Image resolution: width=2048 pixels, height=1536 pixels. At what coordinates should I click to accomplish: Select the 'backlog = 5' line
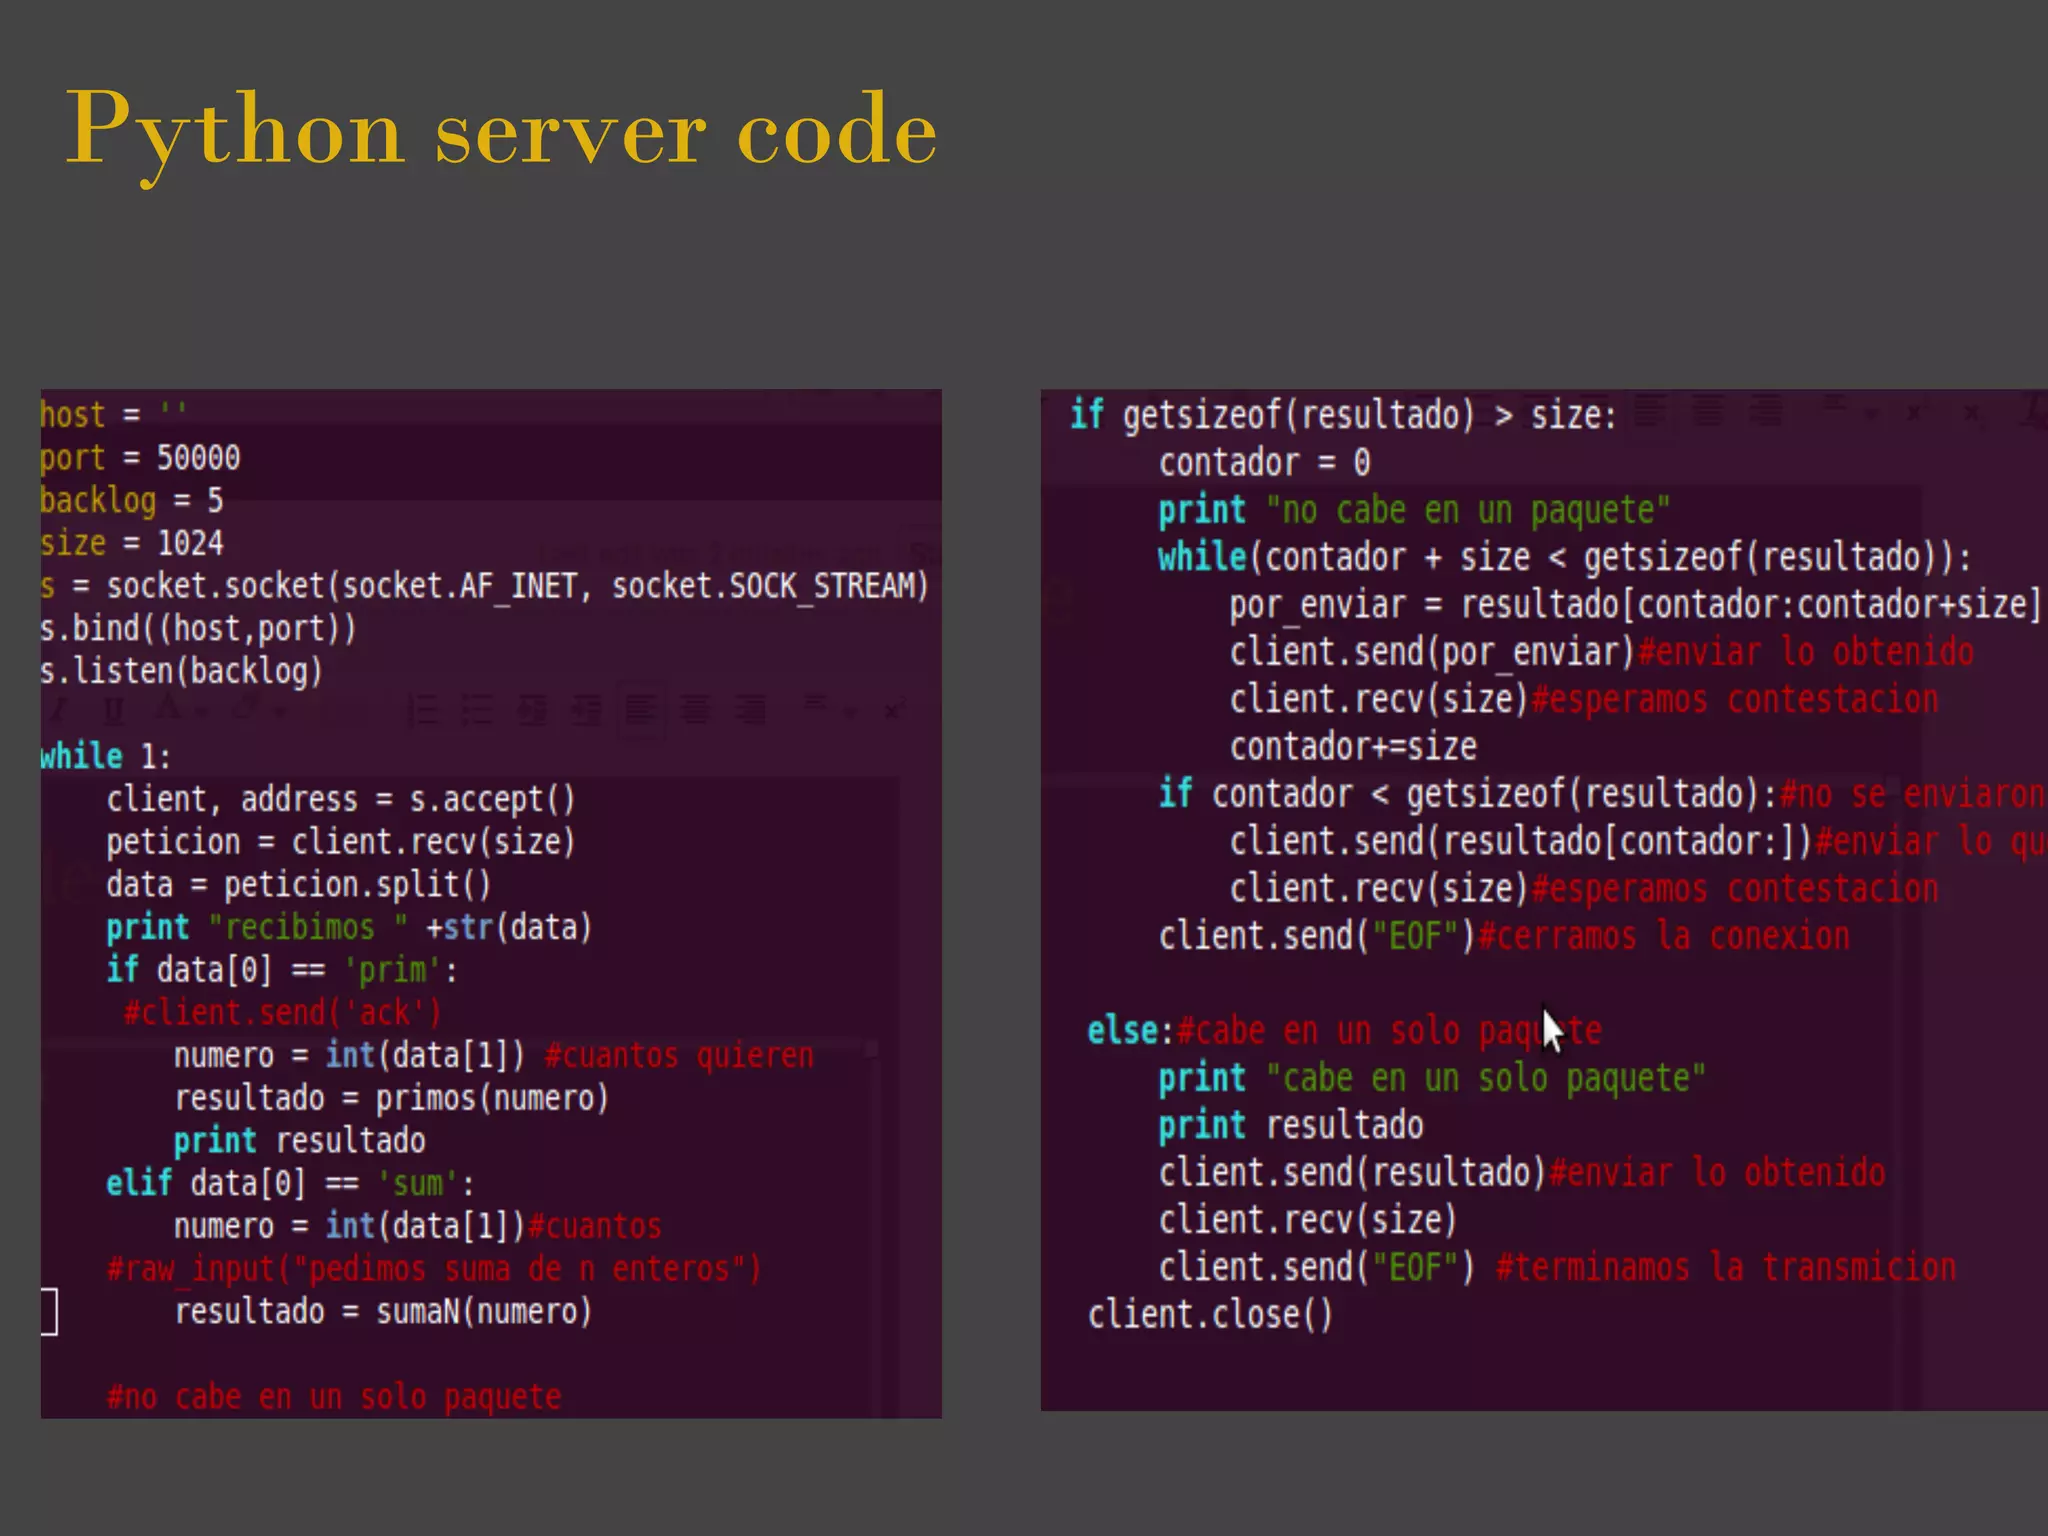click(132, 499)
